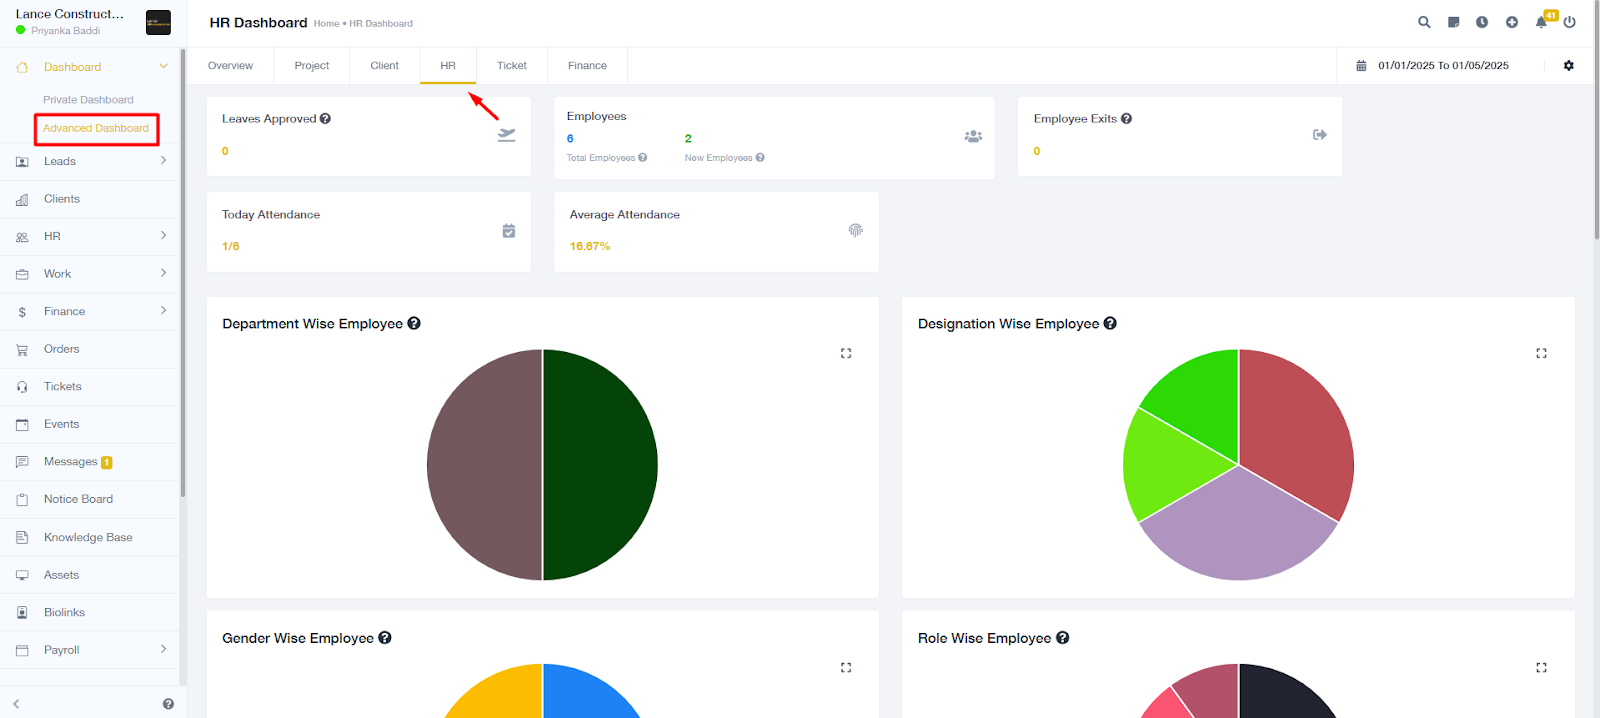The height and width of the screenshot is (718, 1600).
Task: Open dashboard settings gear icon
Action: click(x=1568, y=66)
